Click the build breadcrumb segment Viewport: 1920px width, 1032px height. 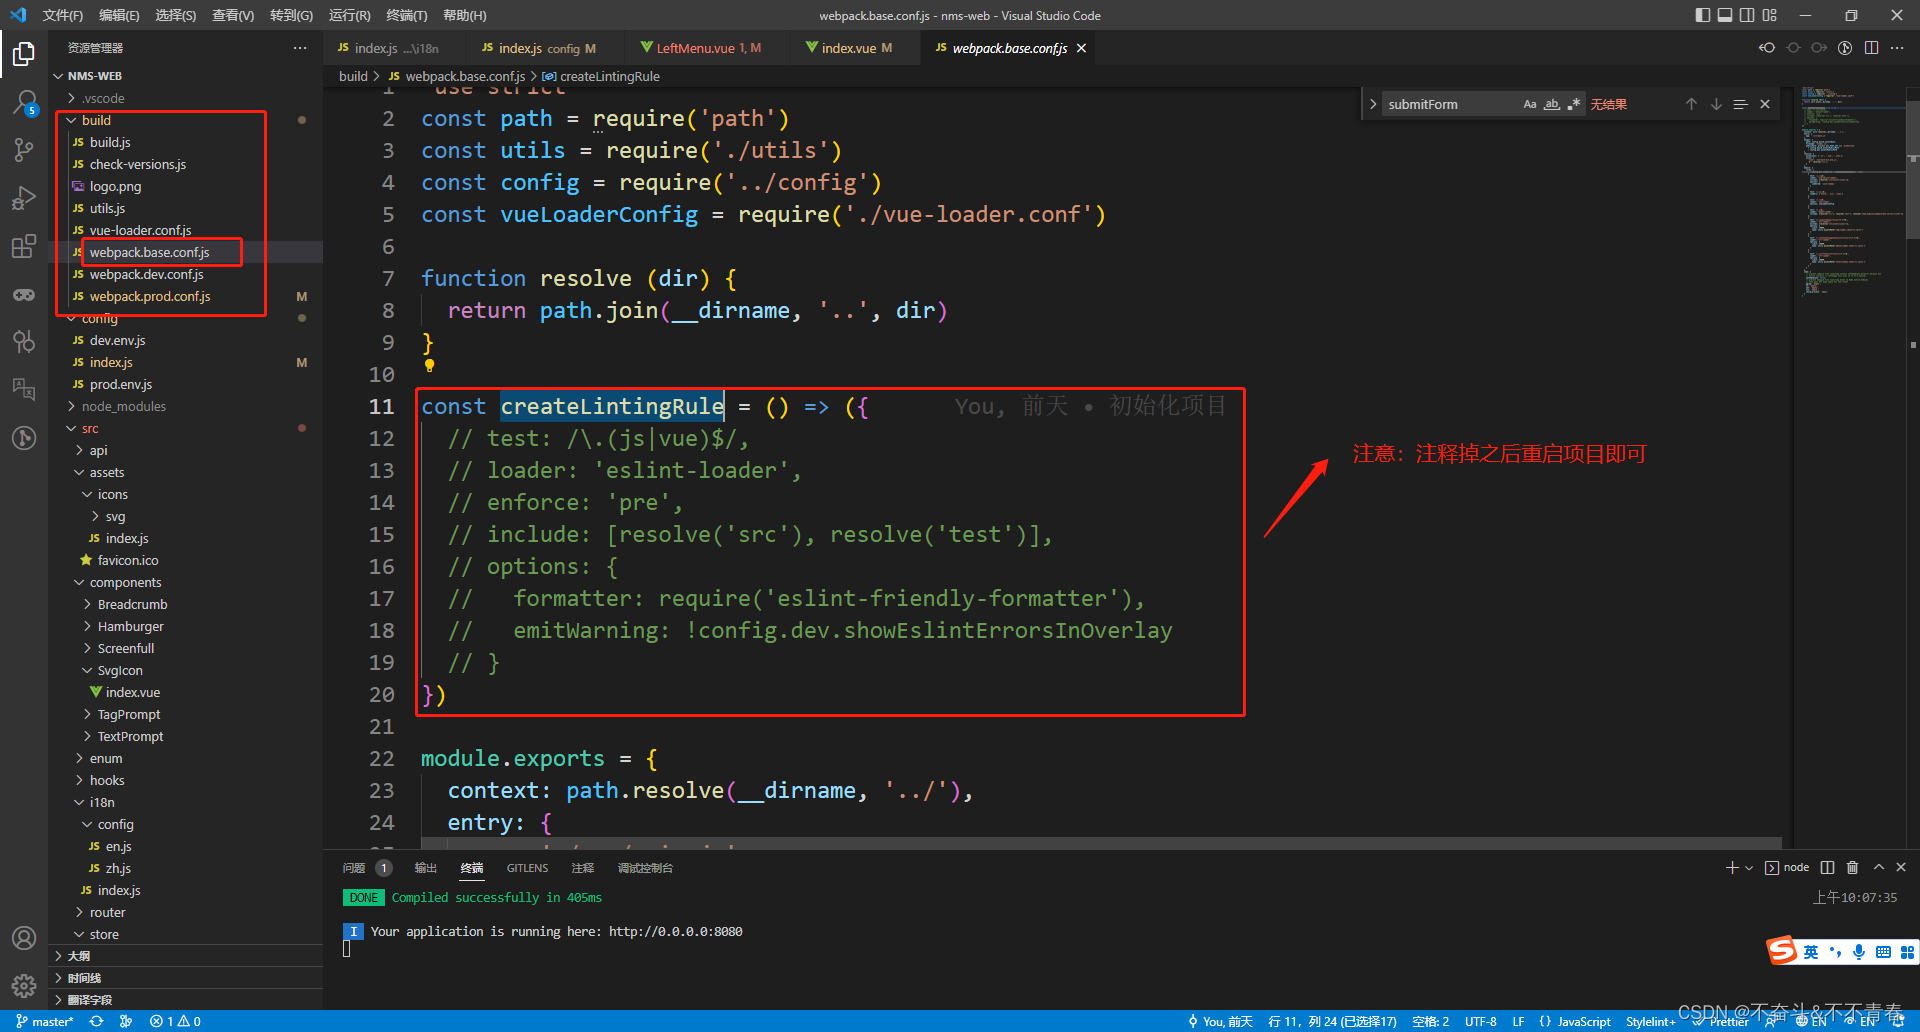[x=353, y=76]
